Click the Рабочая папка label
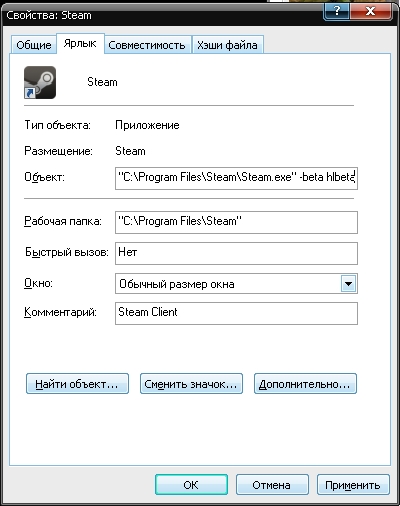 tap(63, 221)
